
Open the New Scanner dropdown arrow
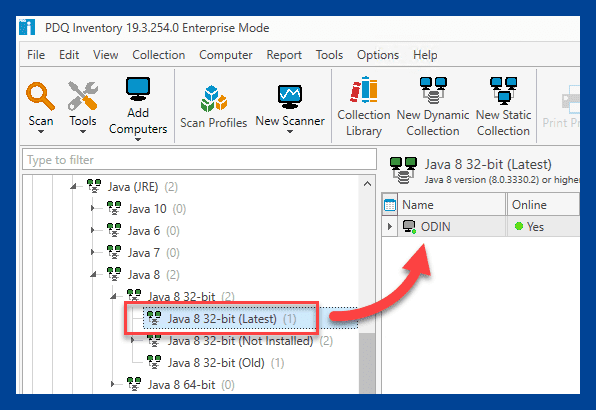pyautogui.click(x=290, y=132)
